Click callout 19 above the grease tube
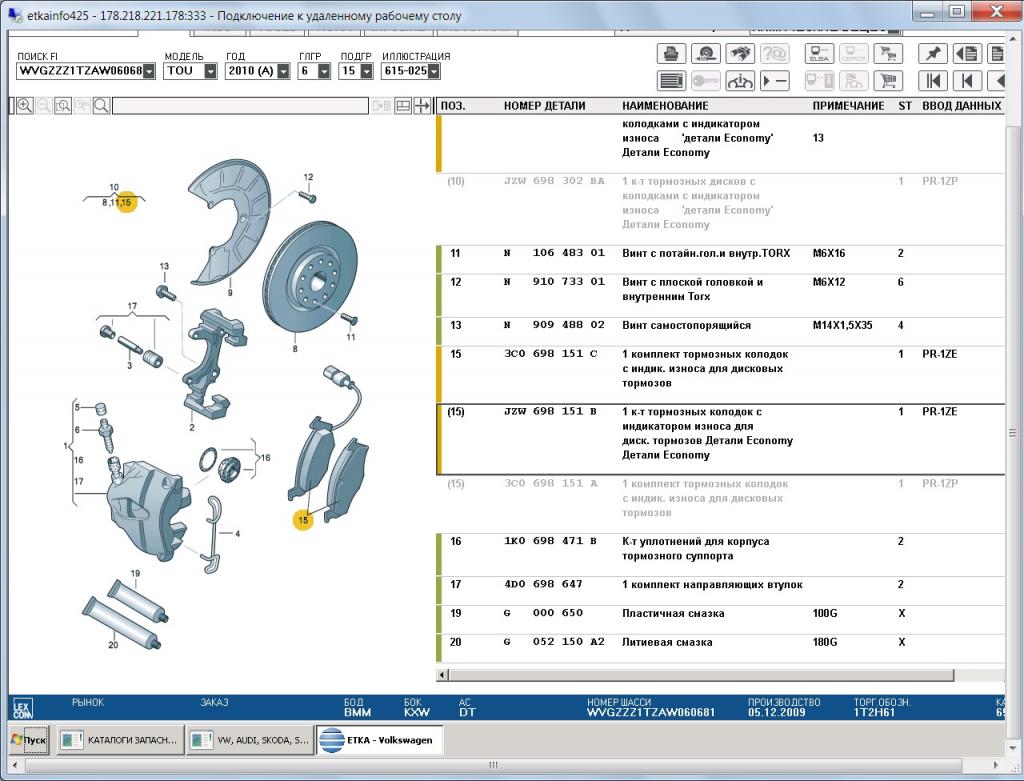 (x=135, y=573)
